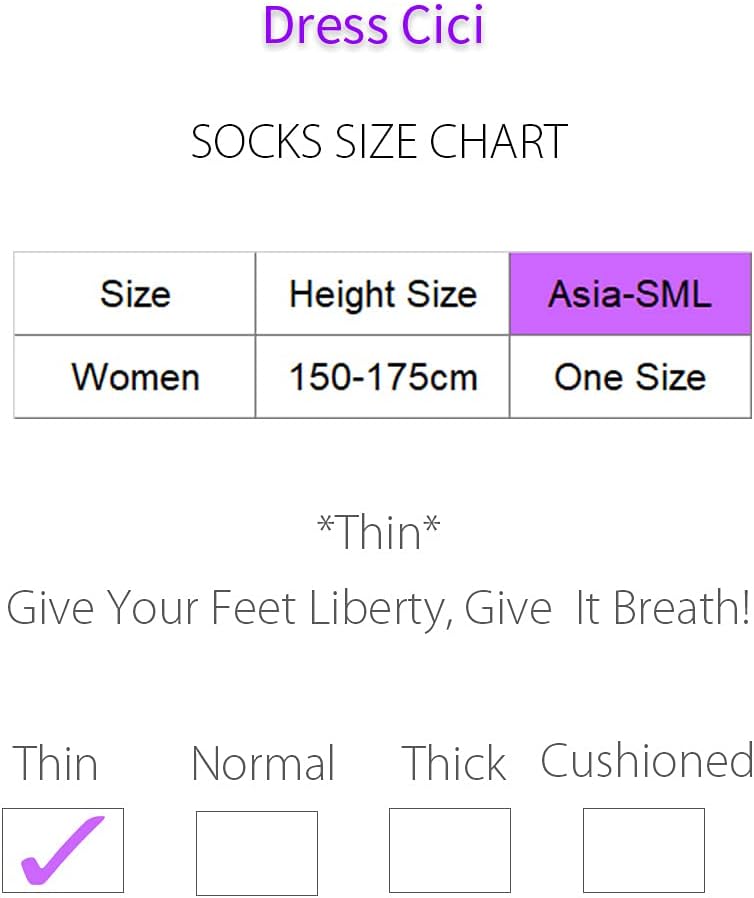
Task: Select the purple Asia-SML header cell
Action: (630, 294)
